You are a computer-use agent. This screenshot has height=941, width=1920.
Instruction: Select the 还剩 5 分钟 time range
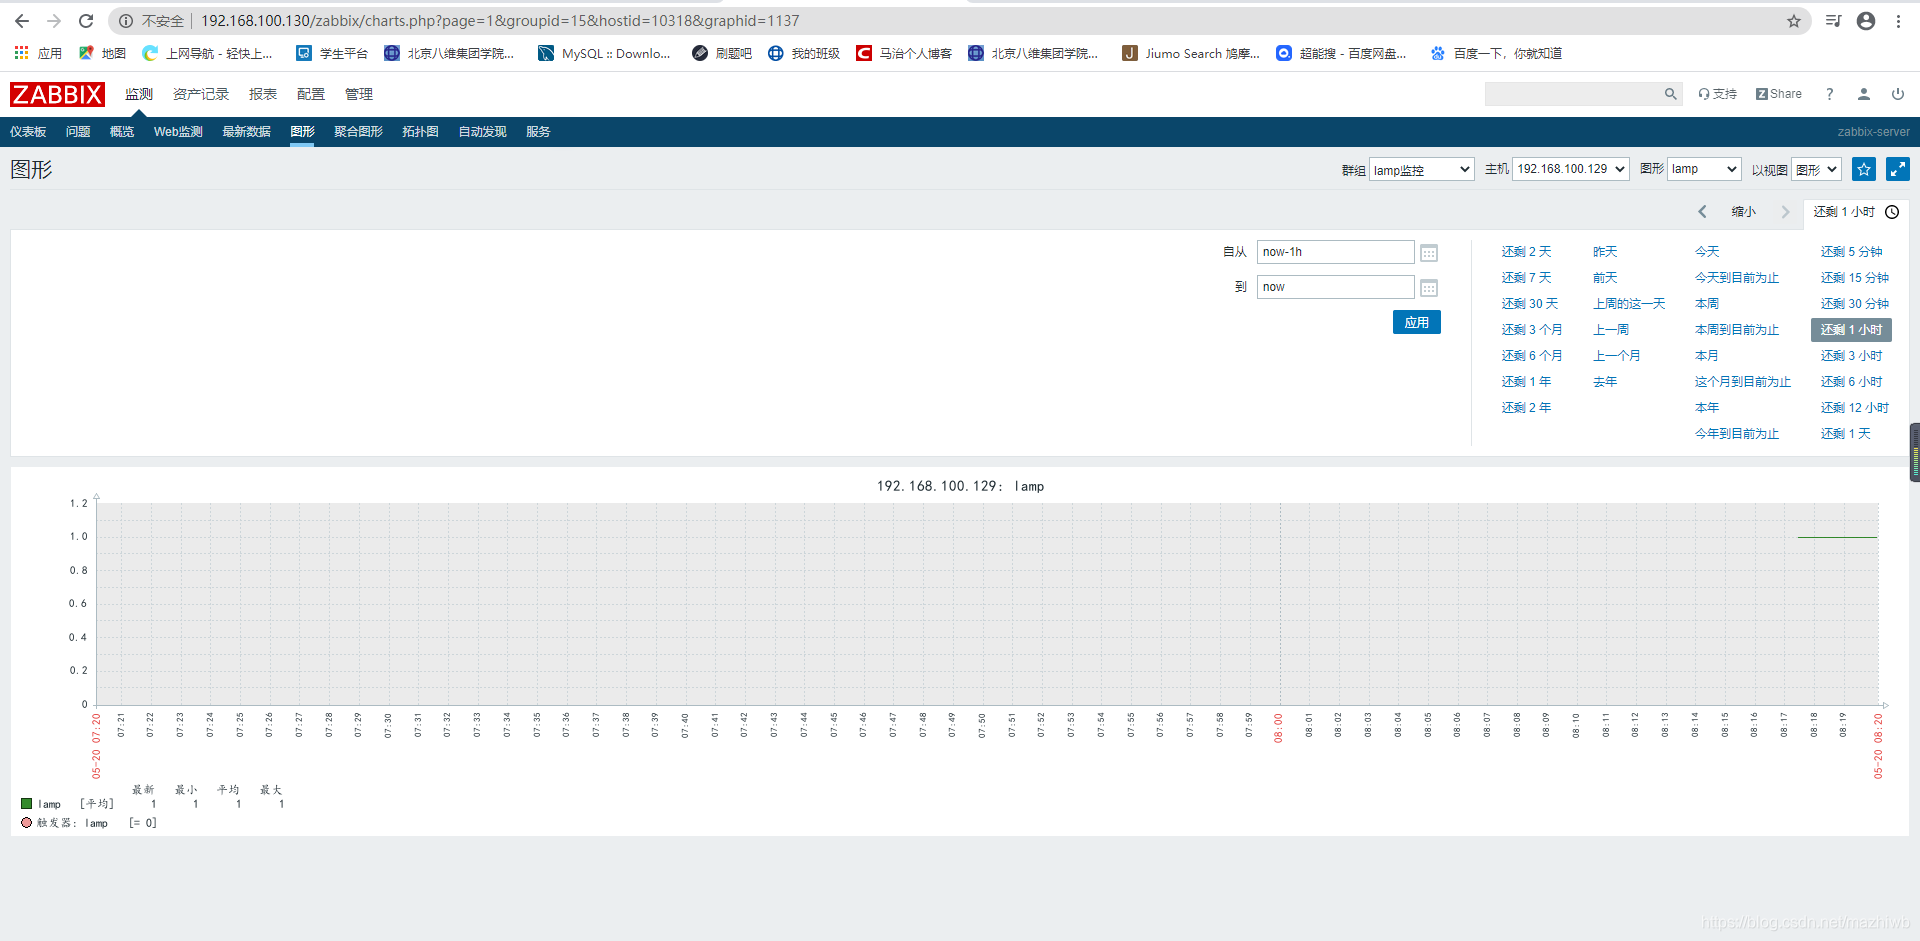[1851, 252]
